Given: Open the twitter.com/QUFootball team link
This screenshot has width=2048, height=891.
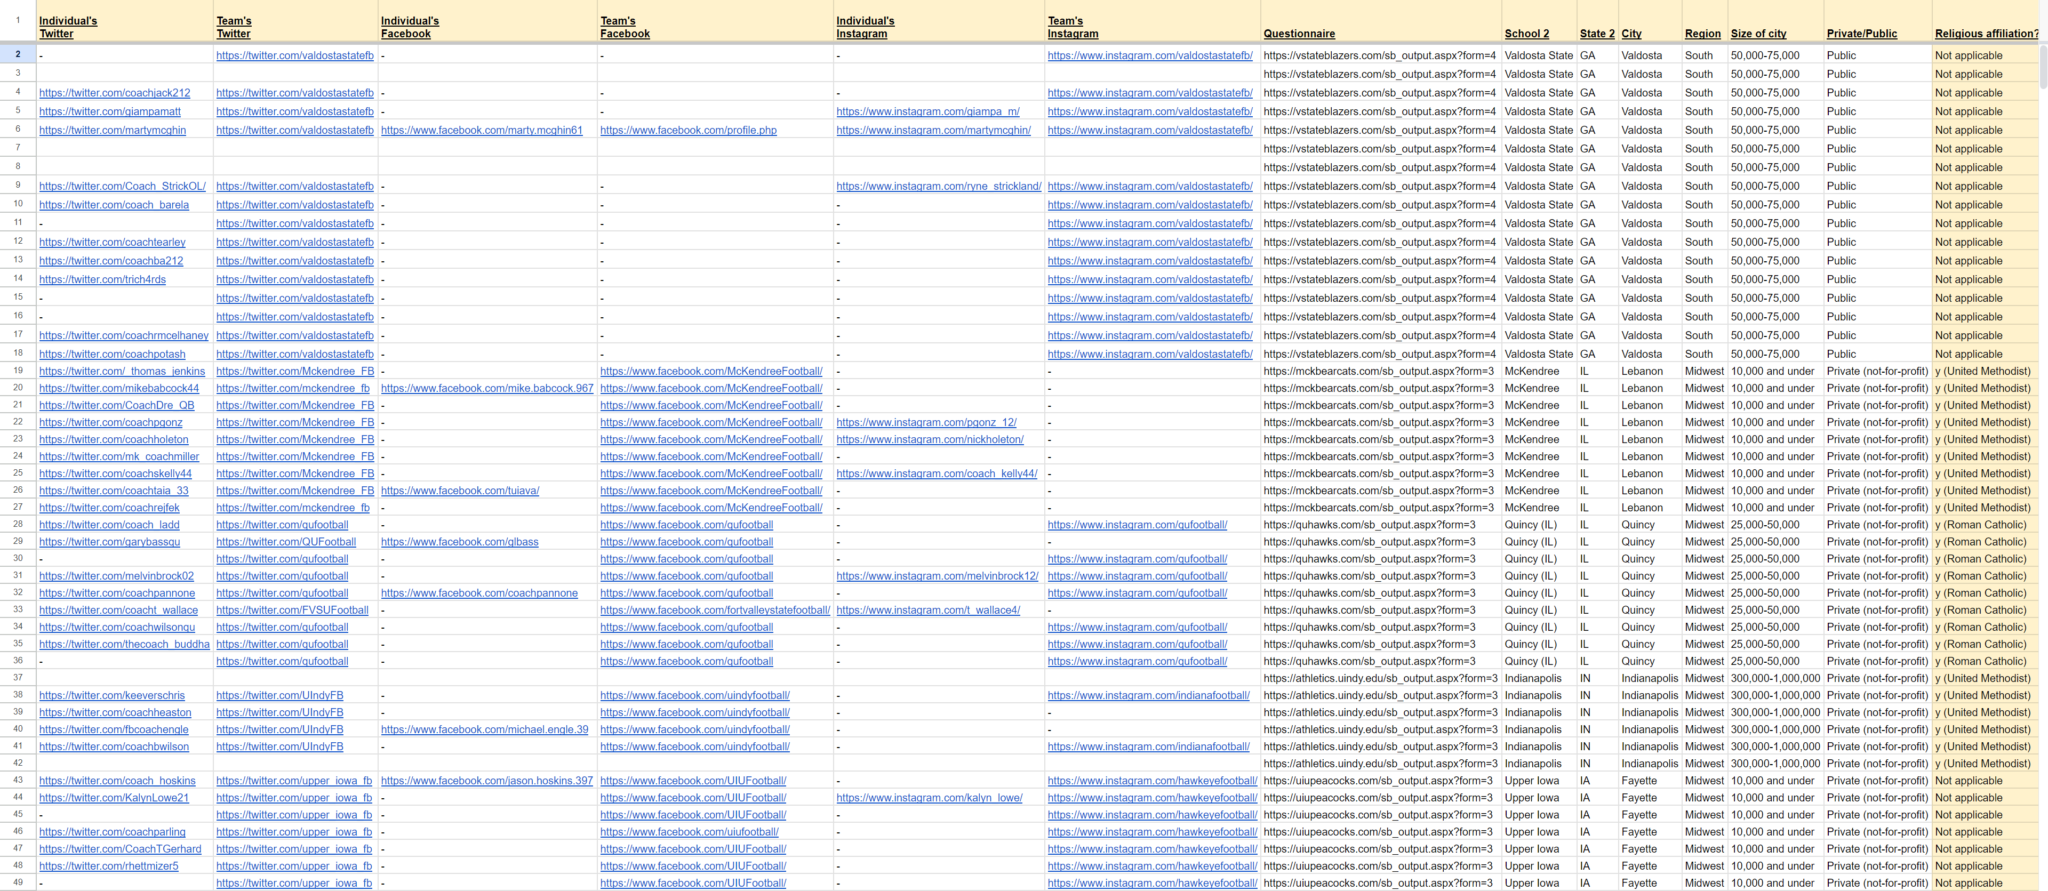Looking at the screenshot, I should coord(286,542).
